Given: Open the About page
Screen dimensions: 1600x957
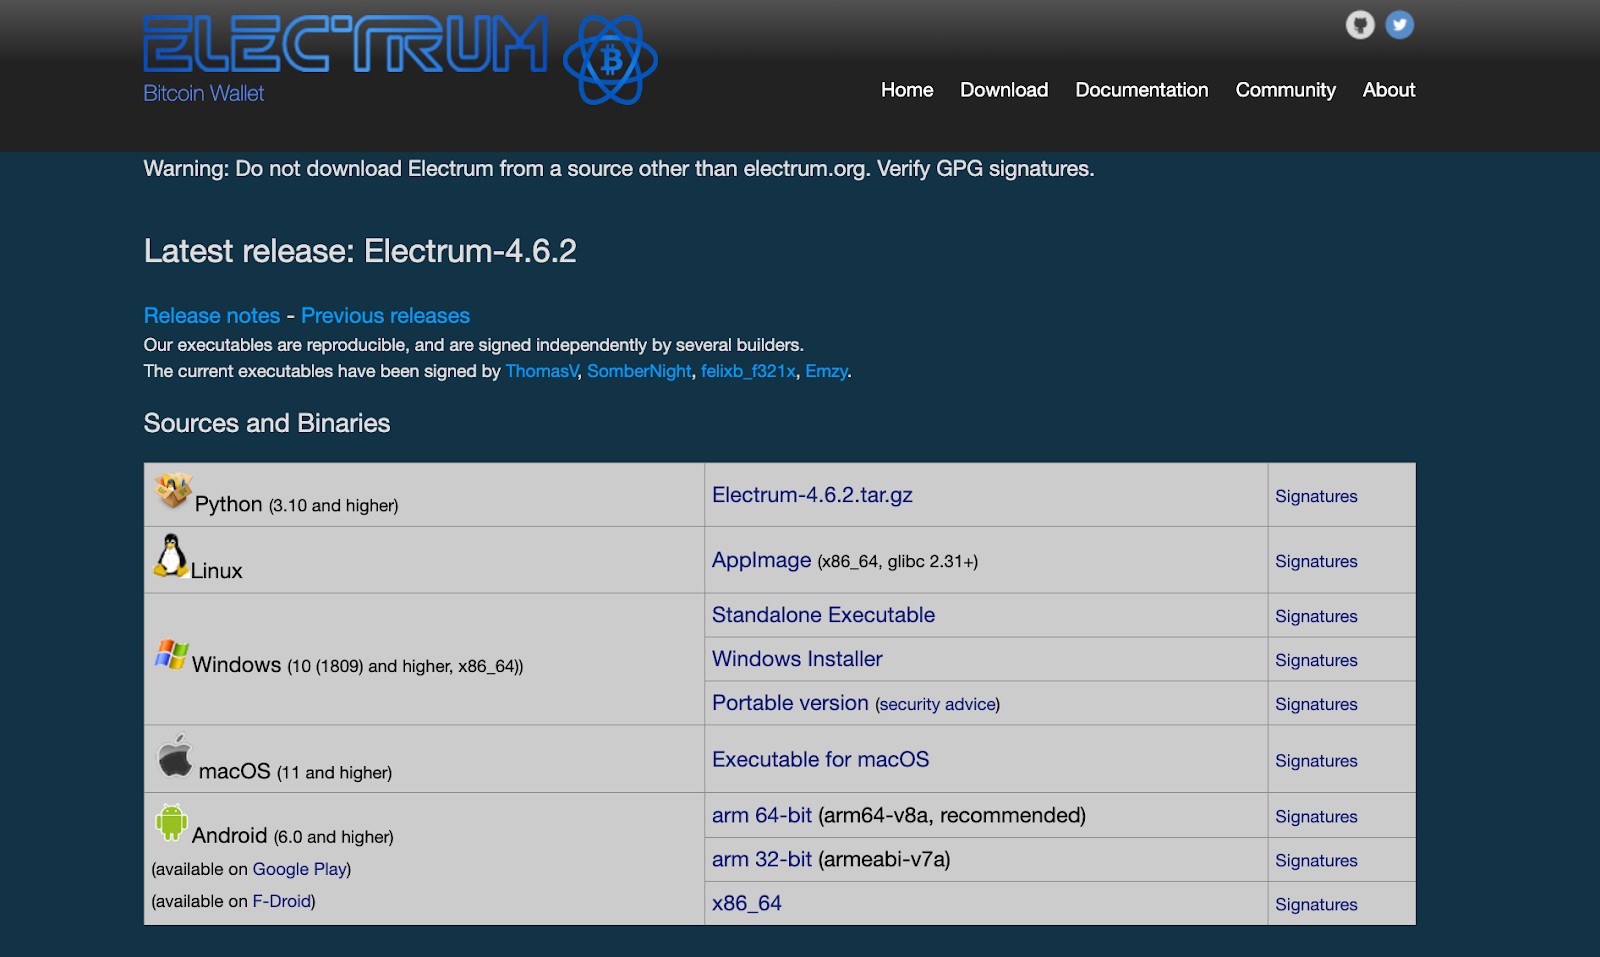Looking at the screenshot, I should 1389,90.
